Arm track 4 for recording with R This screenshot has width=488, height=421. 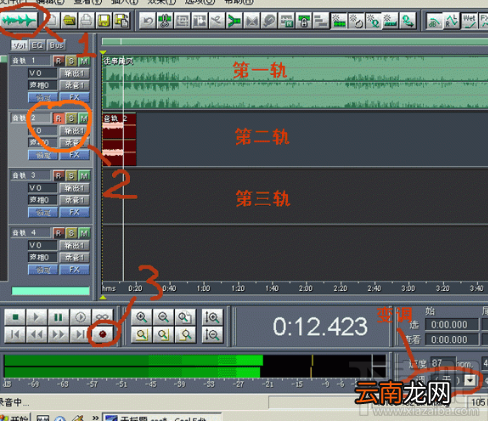pyautogui.click(x=59, y=233)
